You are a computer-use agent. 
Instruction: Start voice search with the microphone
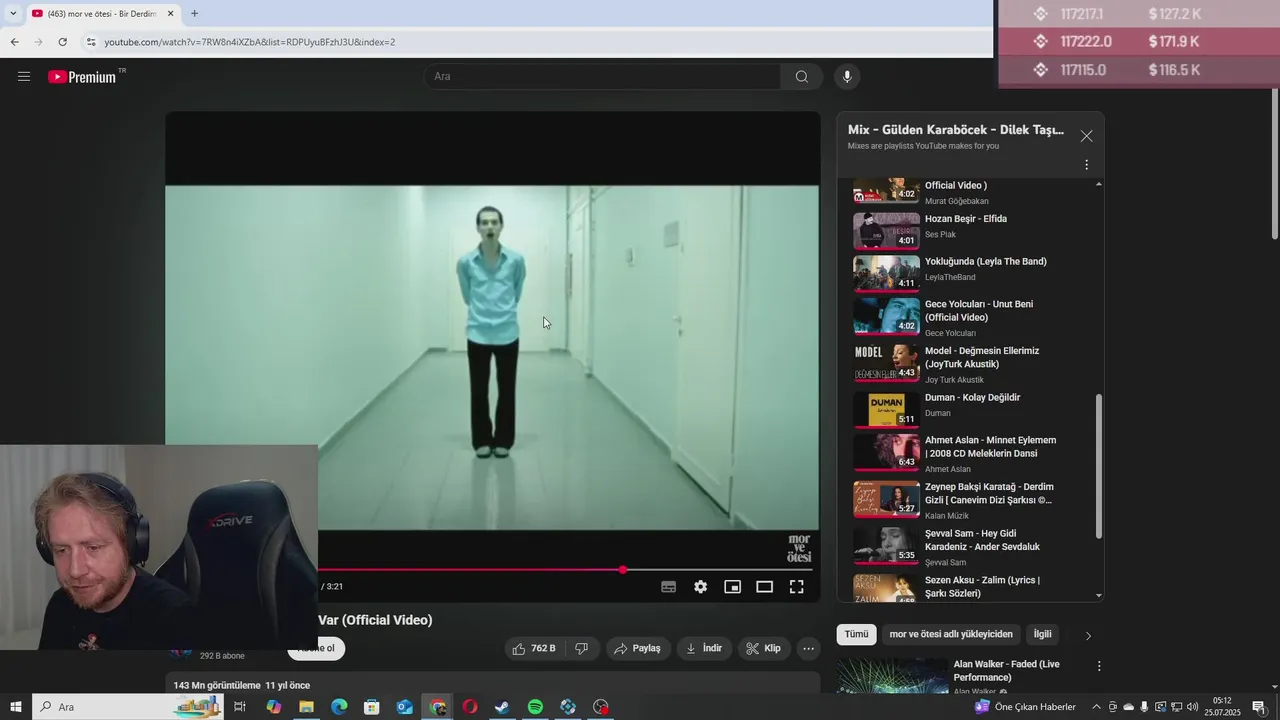coord(847,77)
